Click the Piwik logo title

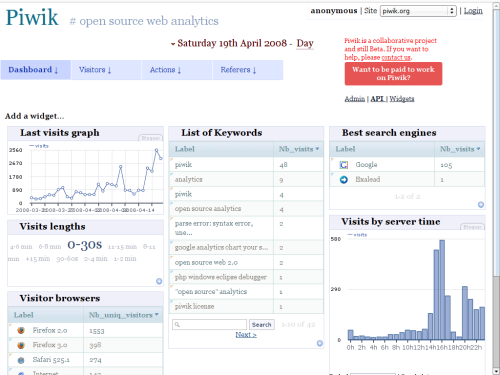coord(32,17)
